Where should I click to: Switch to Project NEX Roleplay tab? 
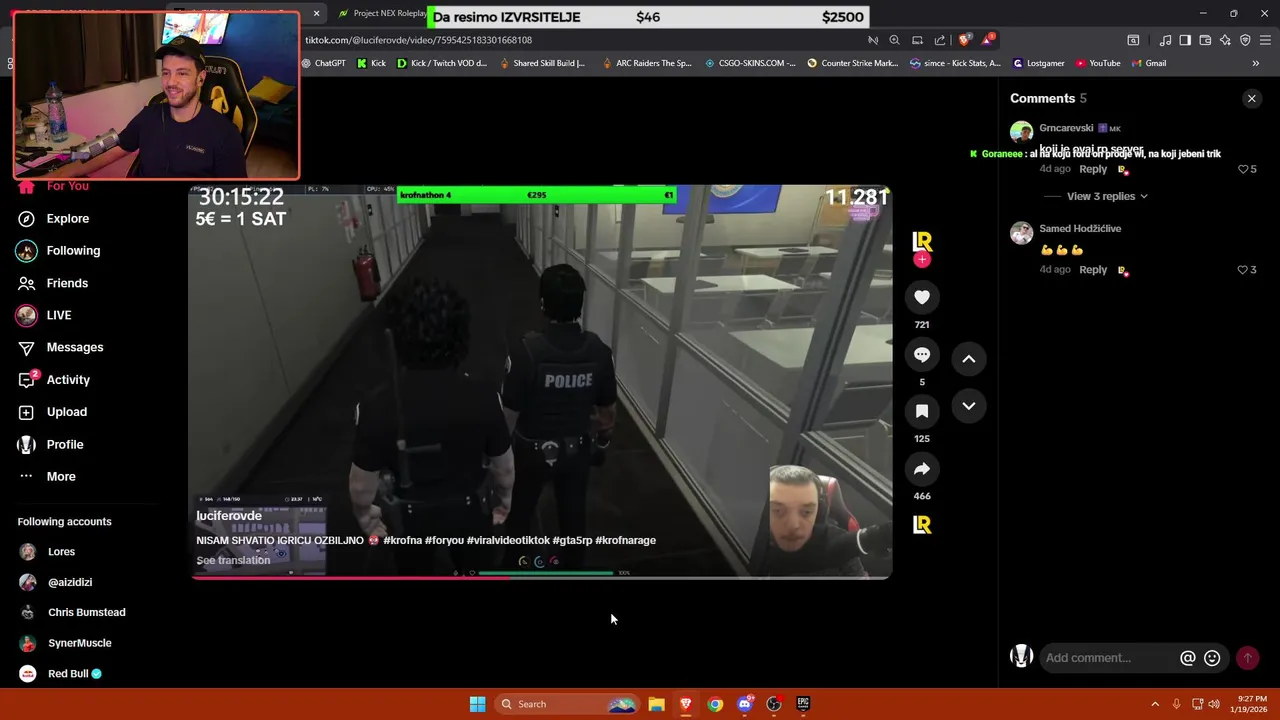pyautogui.click(x=384, y=13)
